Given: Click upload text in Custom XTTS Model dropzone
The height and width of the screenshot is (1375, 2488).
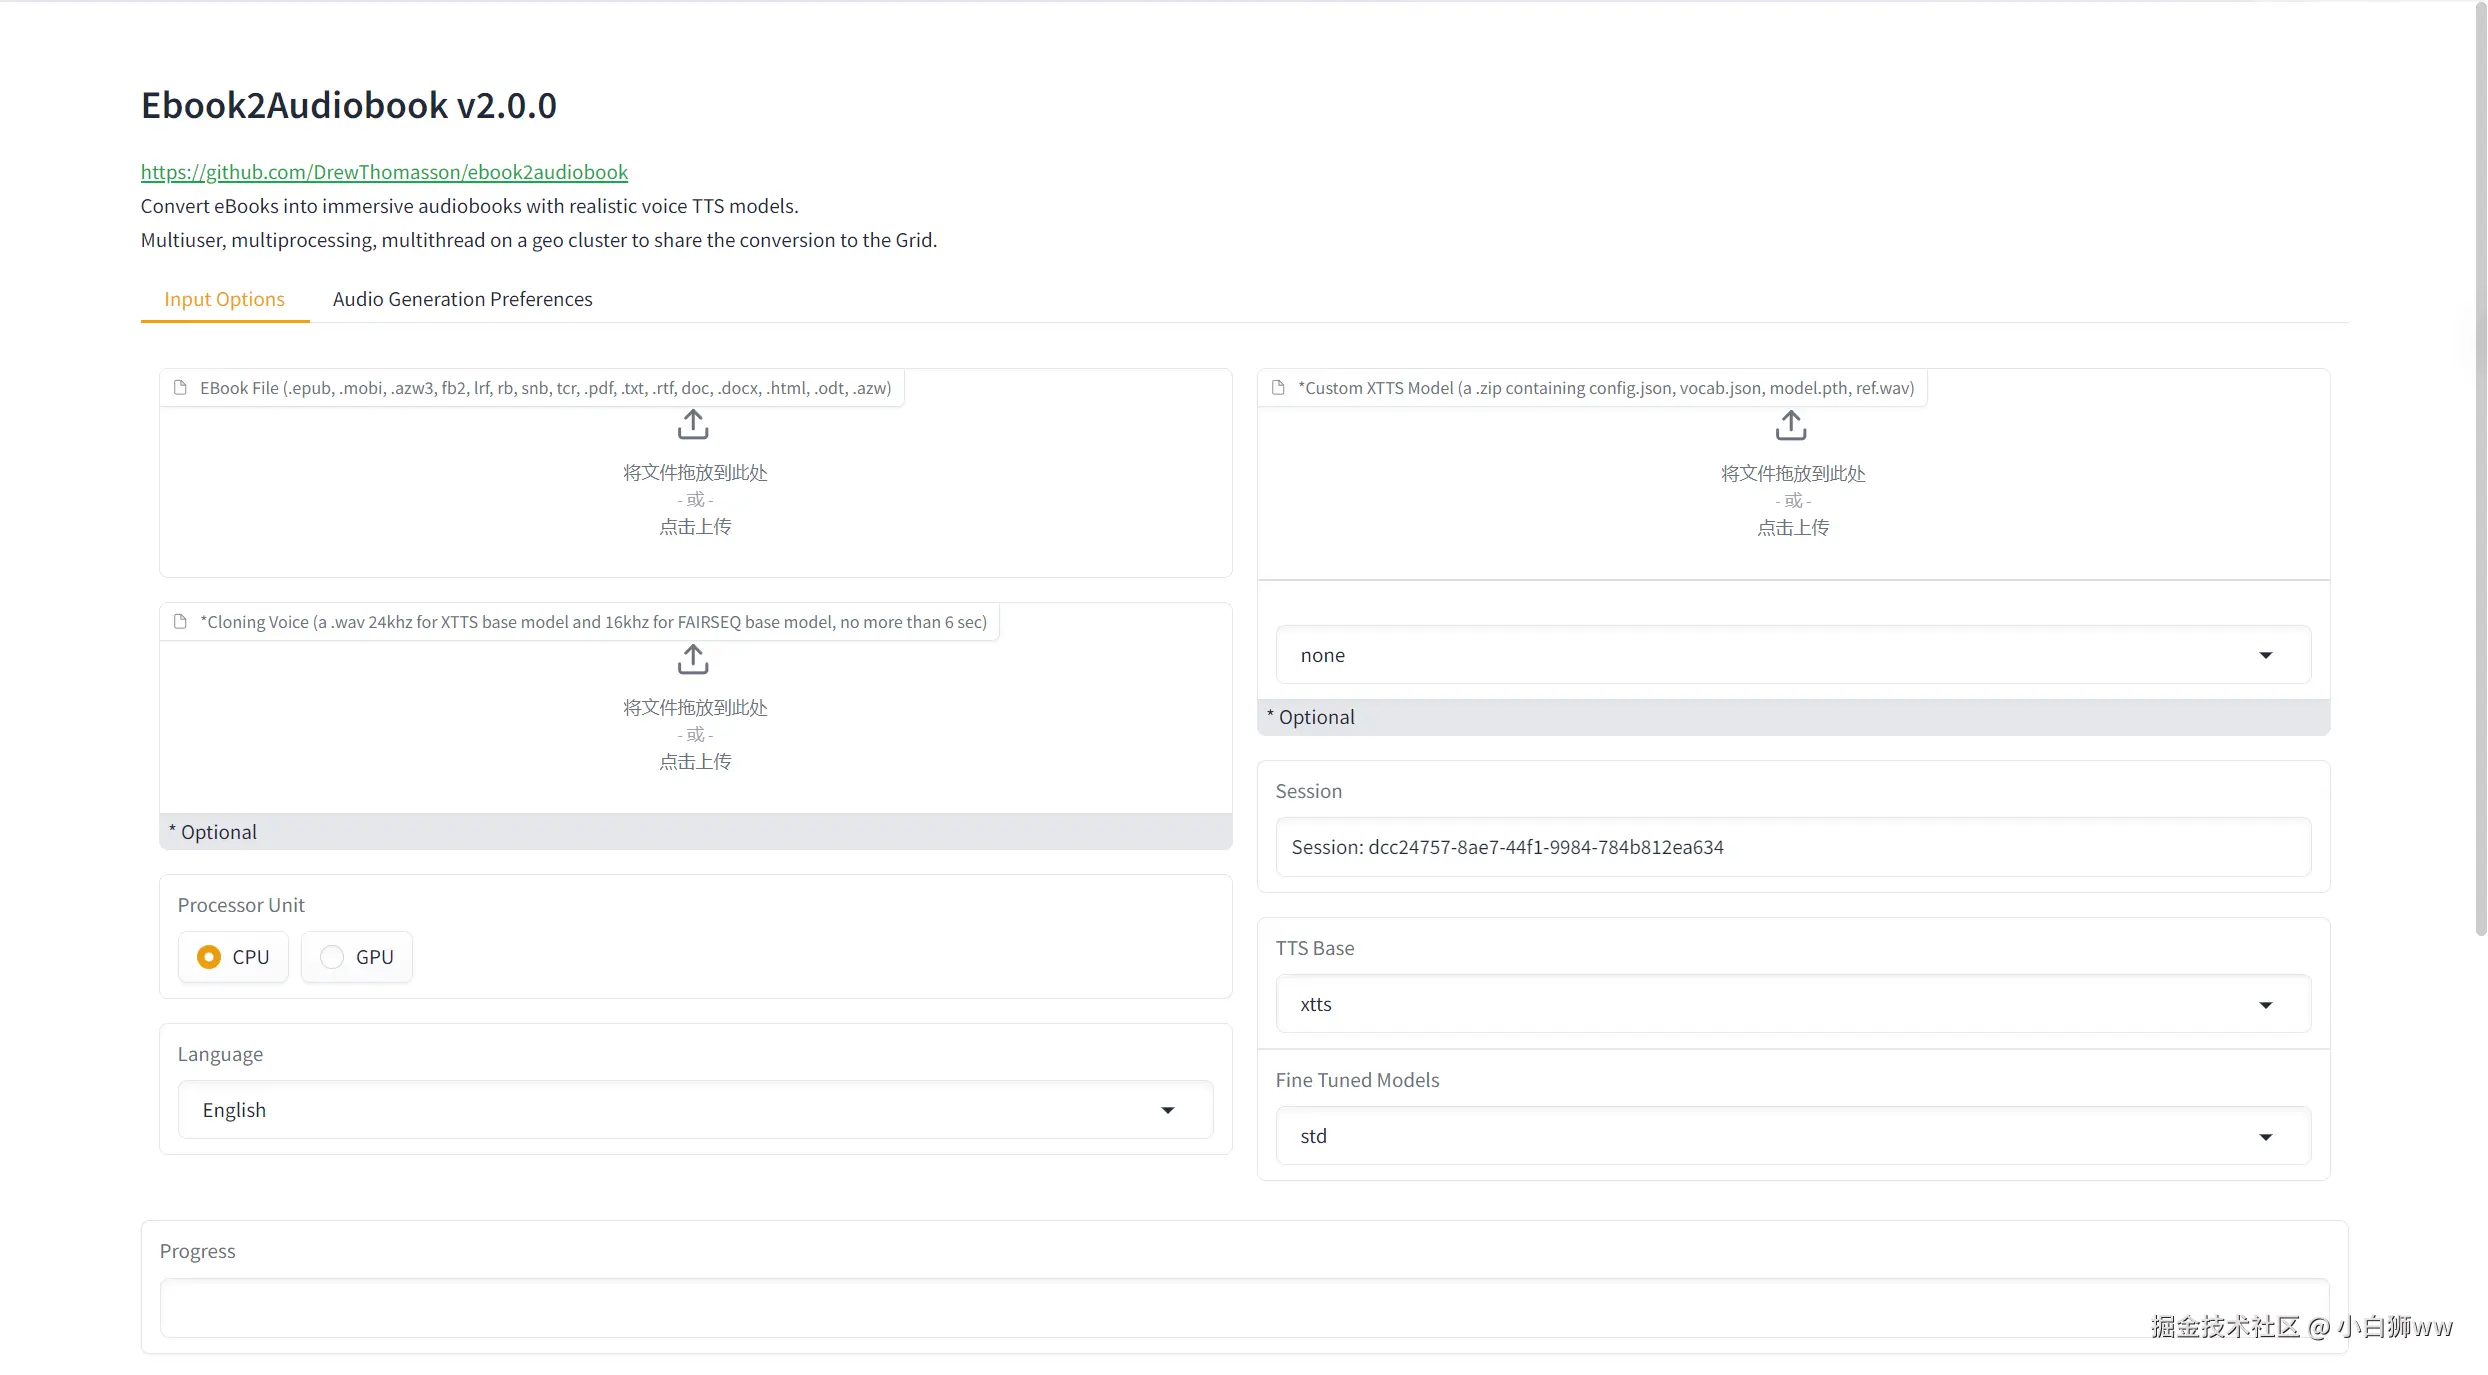Looking at the screenshot, I should (1793, 528).
